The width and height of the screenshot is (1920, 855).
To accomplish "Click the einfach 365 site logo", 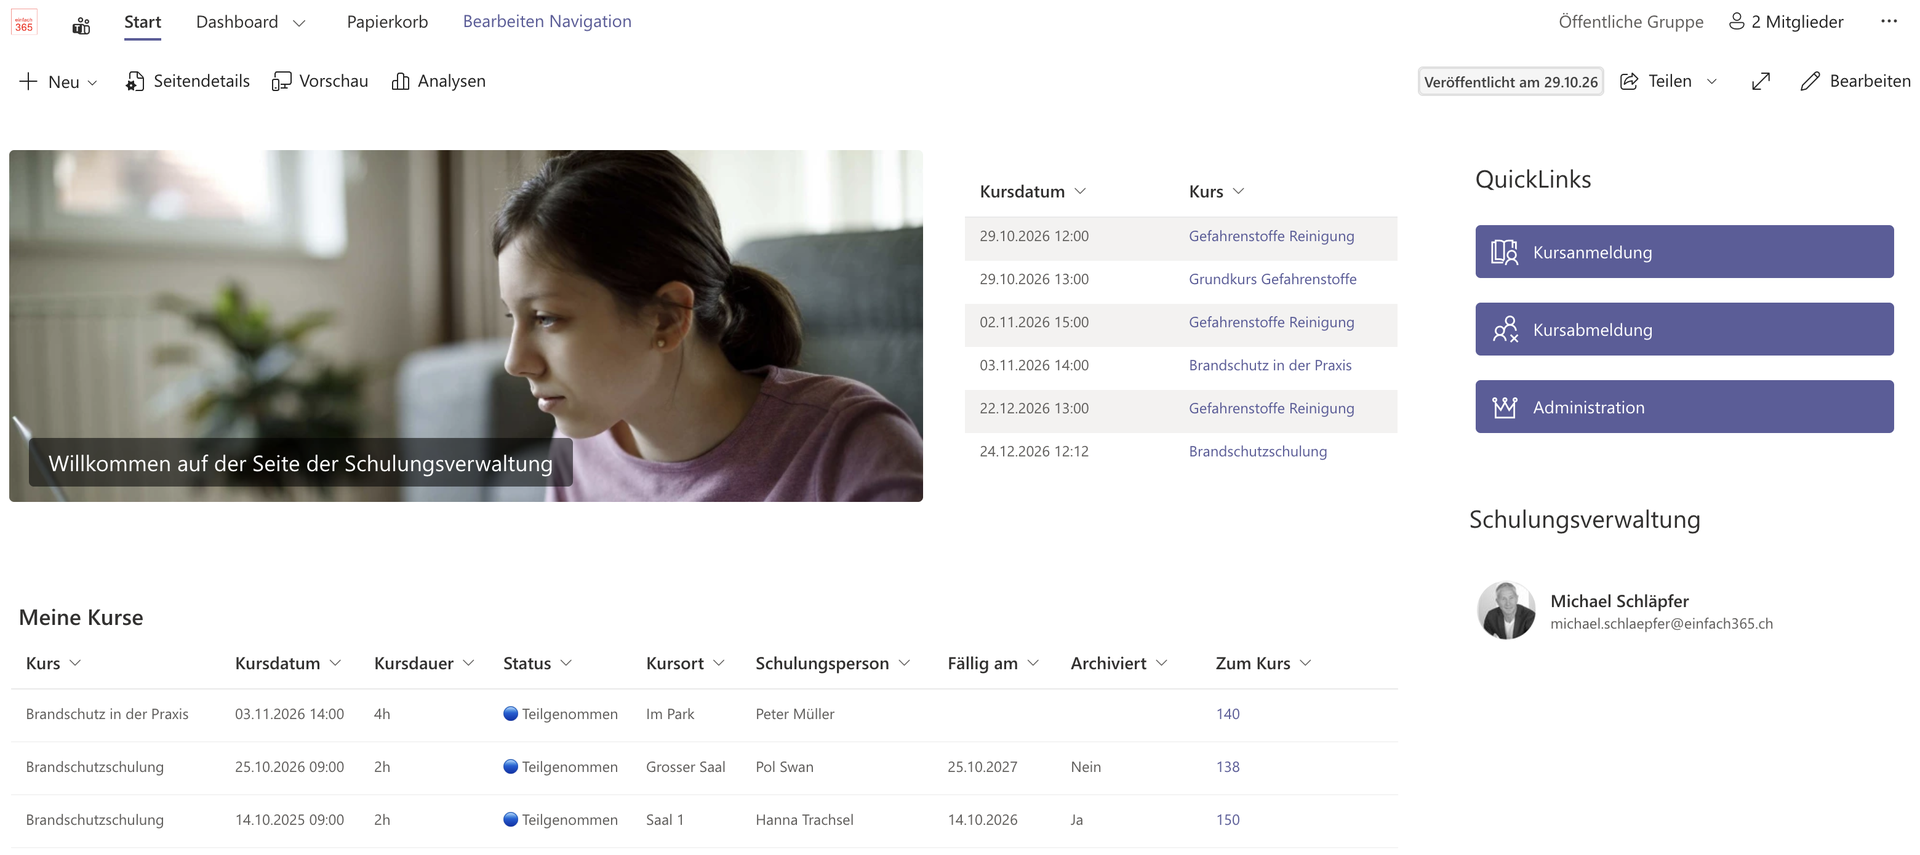I will 24,22.
